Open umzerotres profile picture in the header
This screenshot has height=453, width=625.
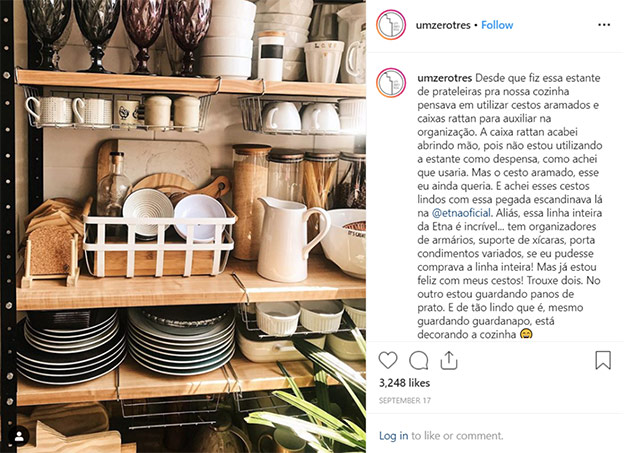[x=391, y=25]
